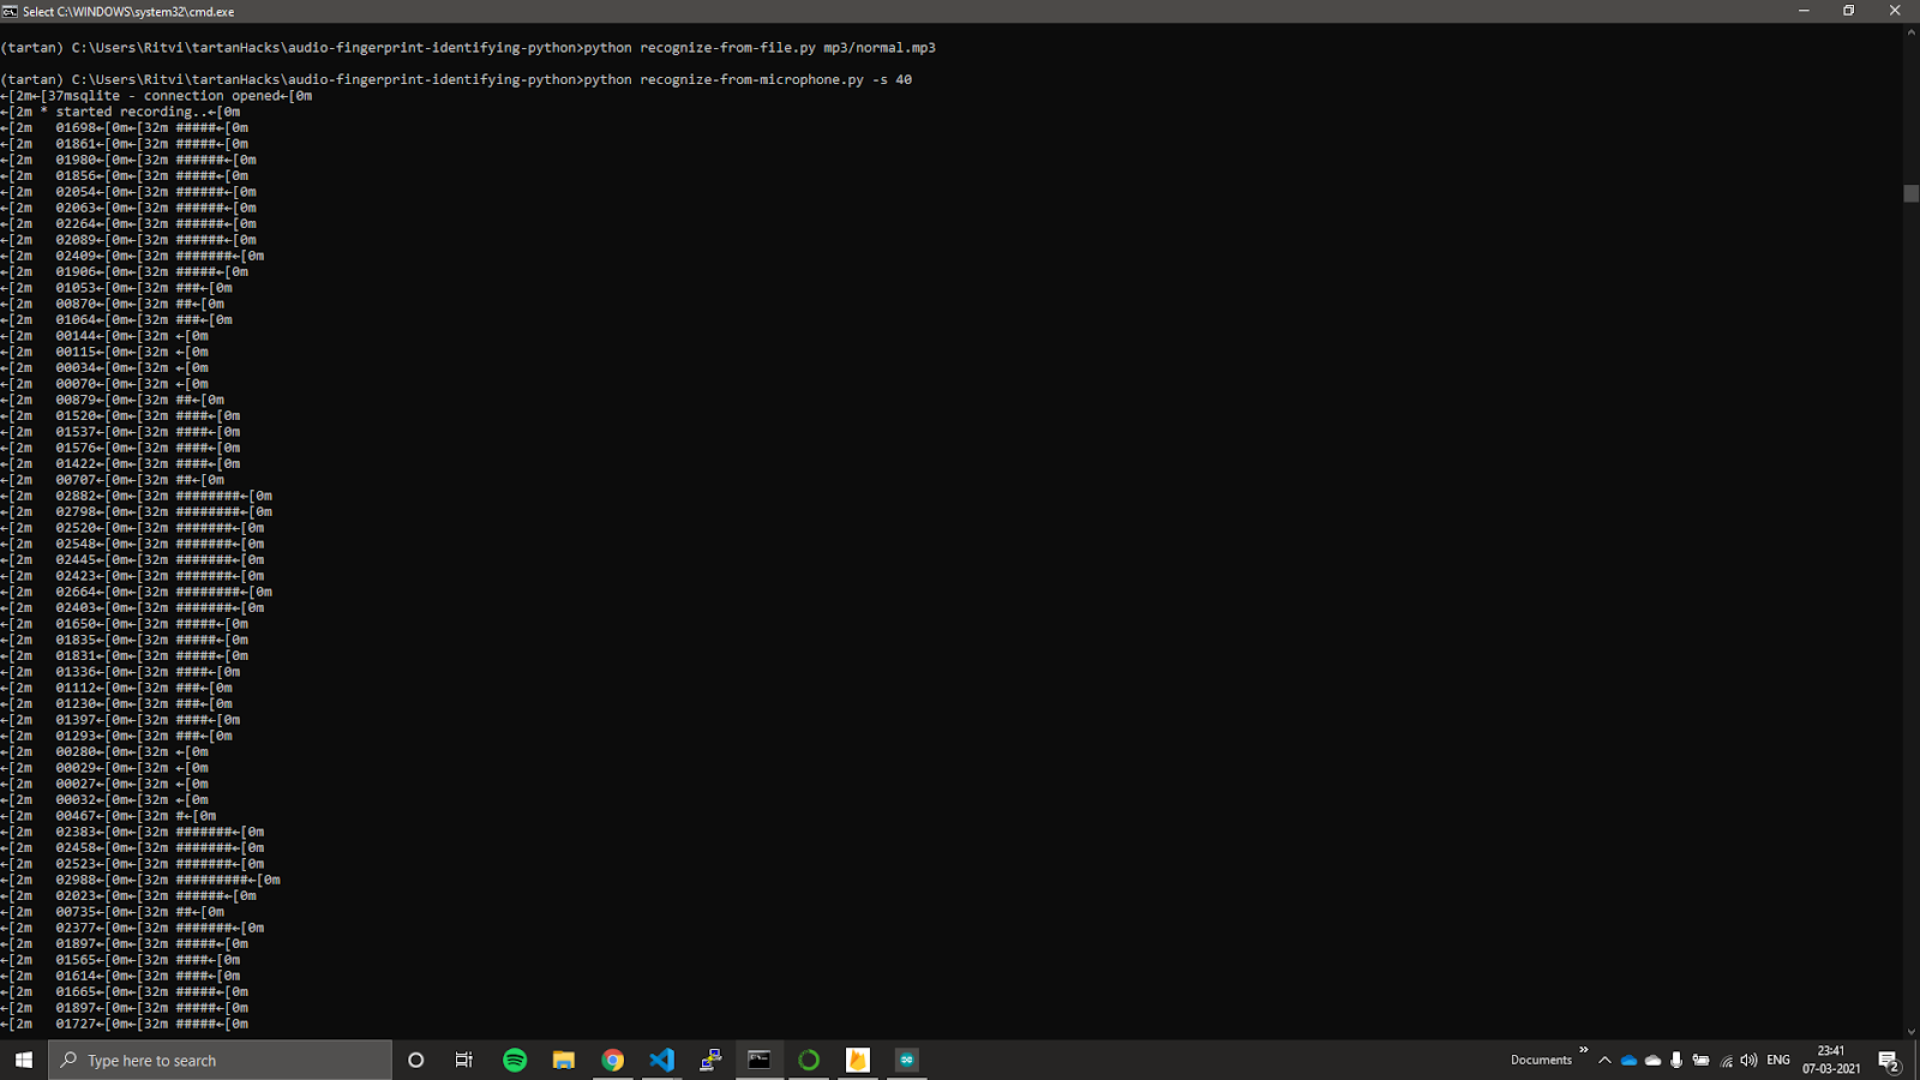Select the cmd terminal taskbar icon
The width and height of the screenshot is (1920, 1080).
[760, 1060]
